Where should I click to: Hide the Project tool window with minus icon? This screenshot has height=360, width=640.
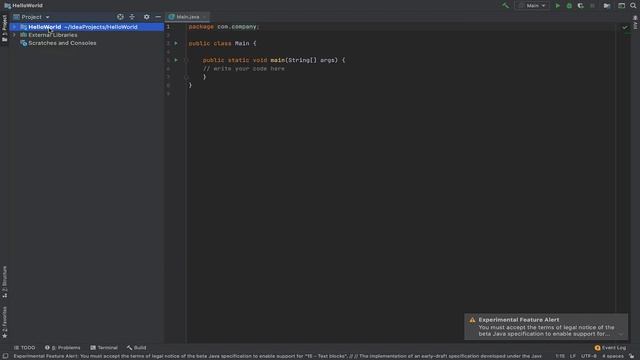pos(158,17)
